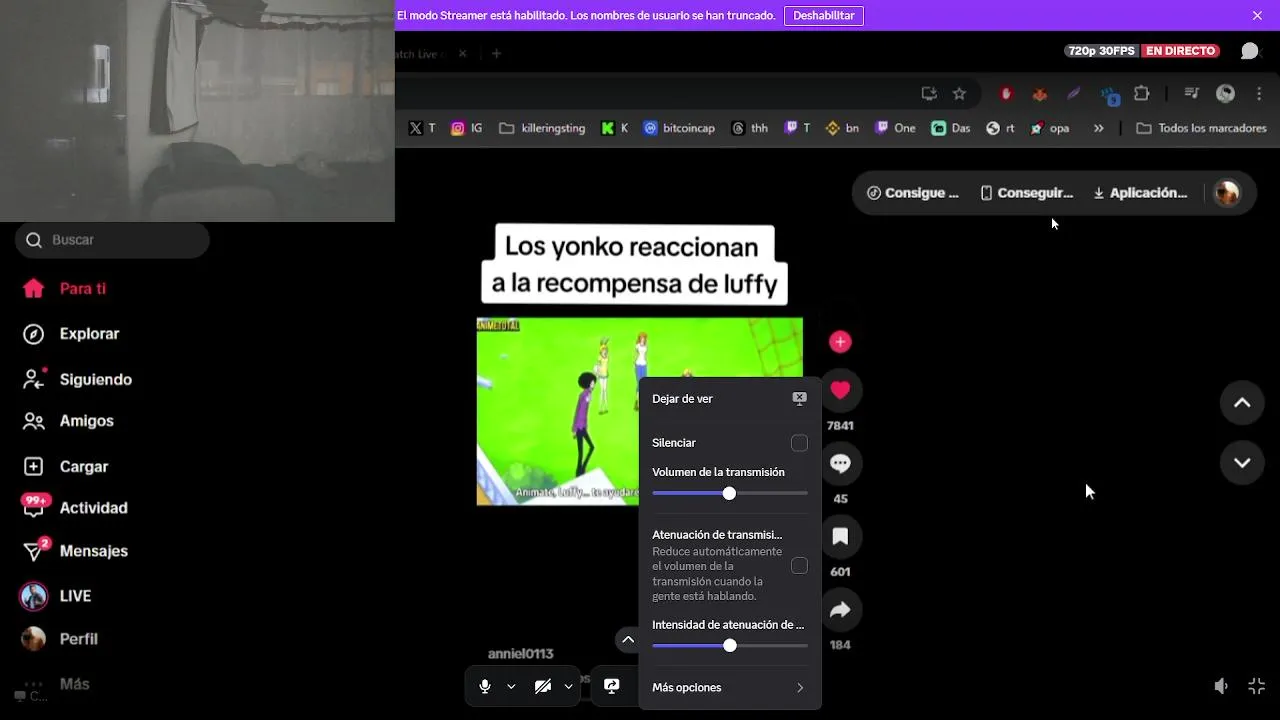
Task: Click the Buscar search field
Action: point(112,240)
